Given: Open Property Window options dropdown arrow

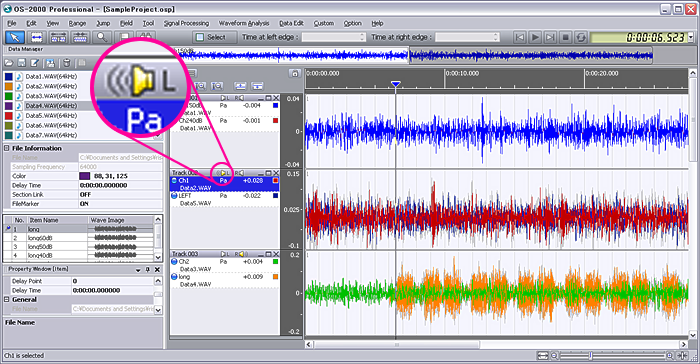Looking at the screenshot, I should pyautogui.click(x=138, y=270).
